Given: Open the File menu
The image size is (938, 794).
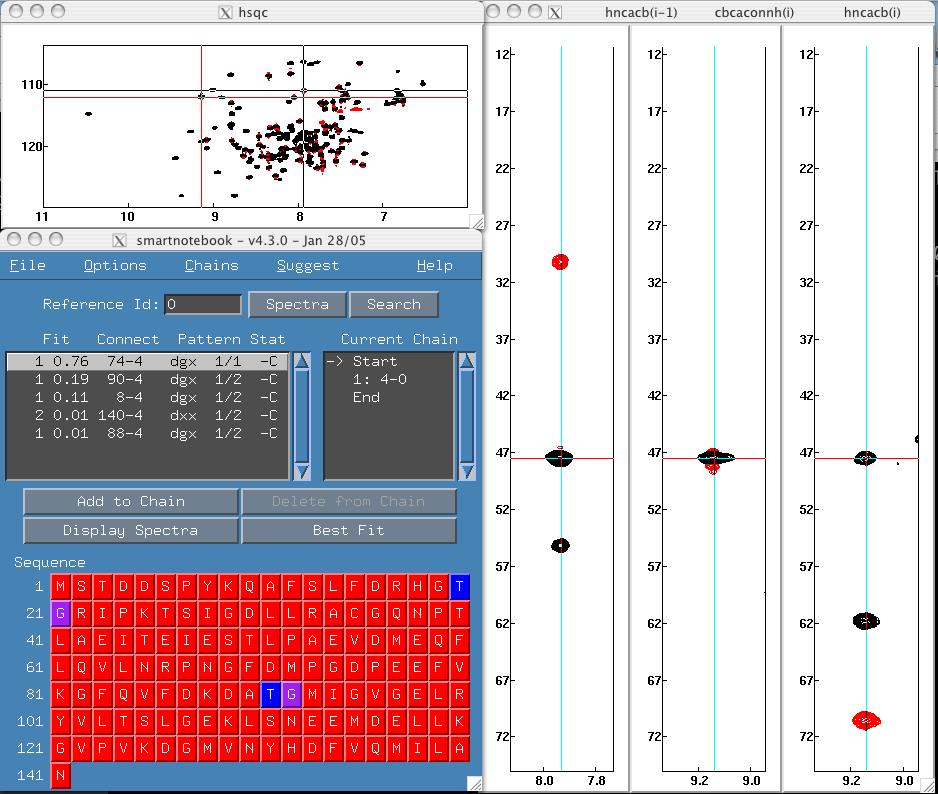Looking at the screenshot, I should tap(27, 265).
